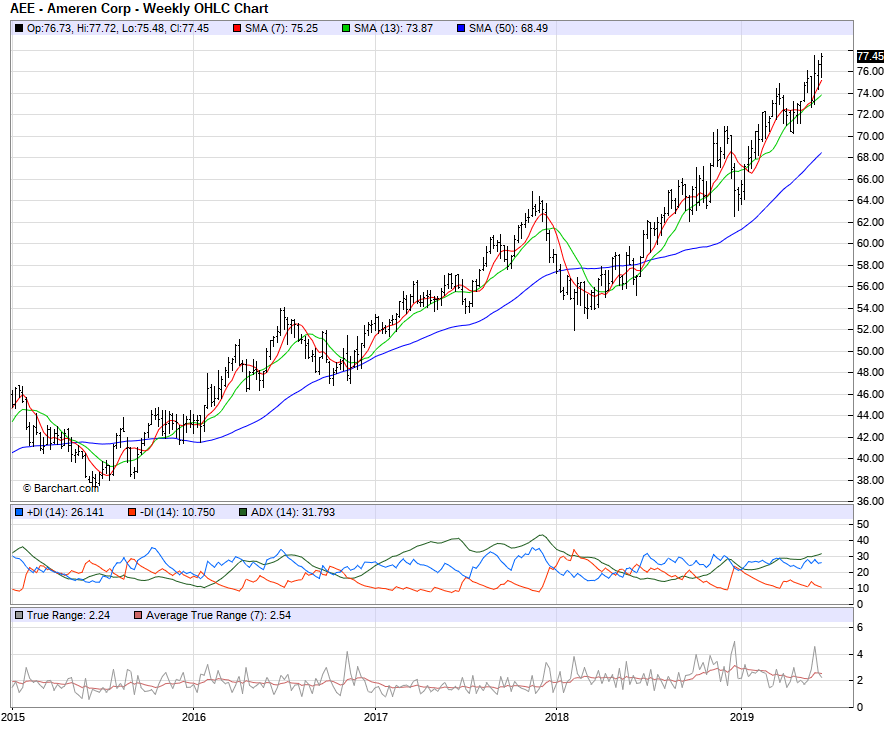The height and width of the screenshot is (748, 895).
Task: Click the 30 label on the ADX panel axis
Action: tap(863, 556)
